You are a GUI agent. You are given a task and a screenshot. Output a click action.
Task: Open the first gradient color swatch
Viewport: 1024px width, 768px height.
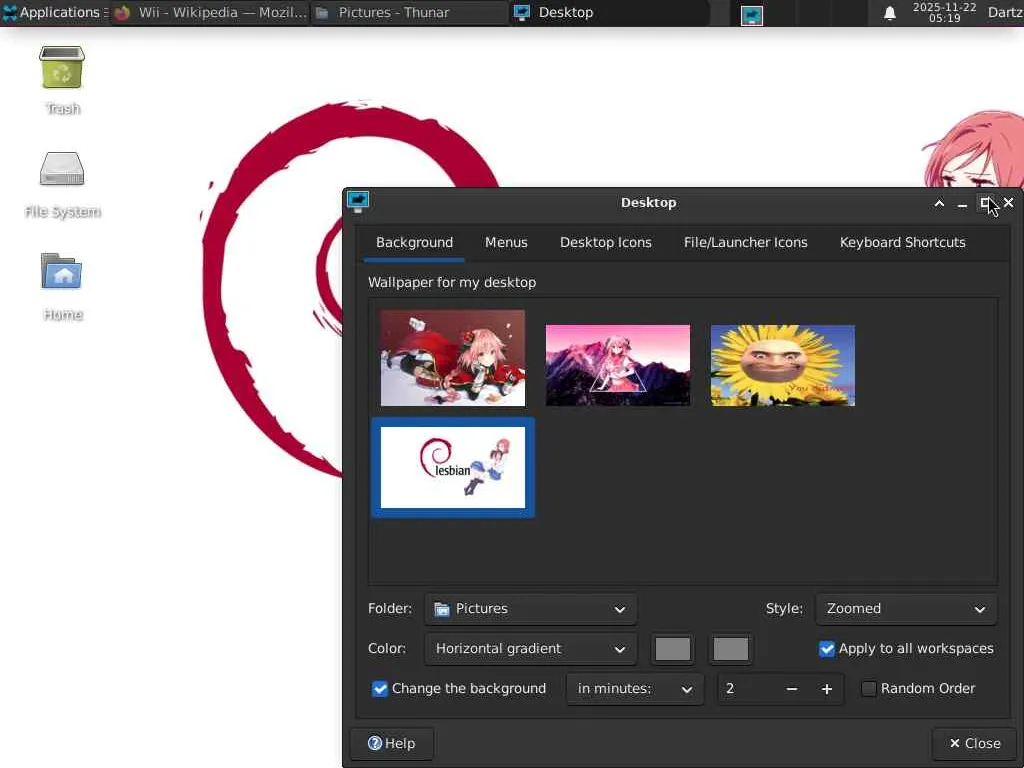coord(673,649)
